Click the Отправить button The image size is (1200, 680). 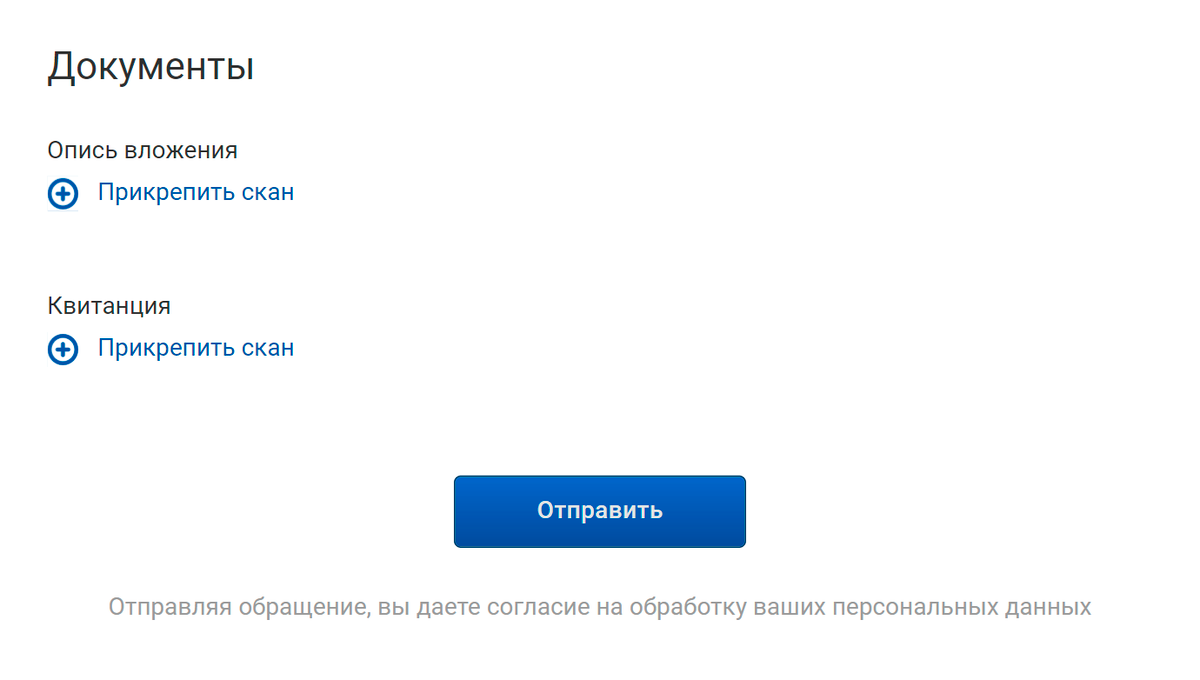pyautogui.click(x=600, y=511)
